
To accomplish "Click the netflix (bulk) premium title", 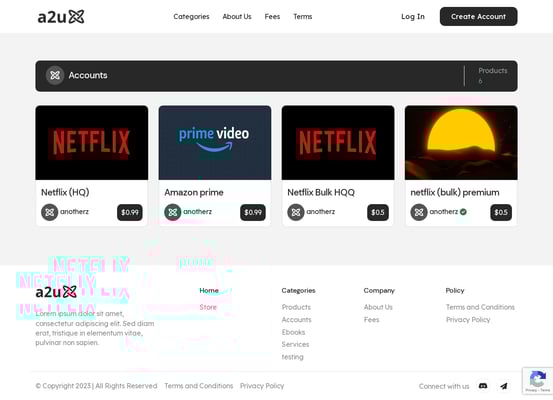I will (x=455, y=192).
